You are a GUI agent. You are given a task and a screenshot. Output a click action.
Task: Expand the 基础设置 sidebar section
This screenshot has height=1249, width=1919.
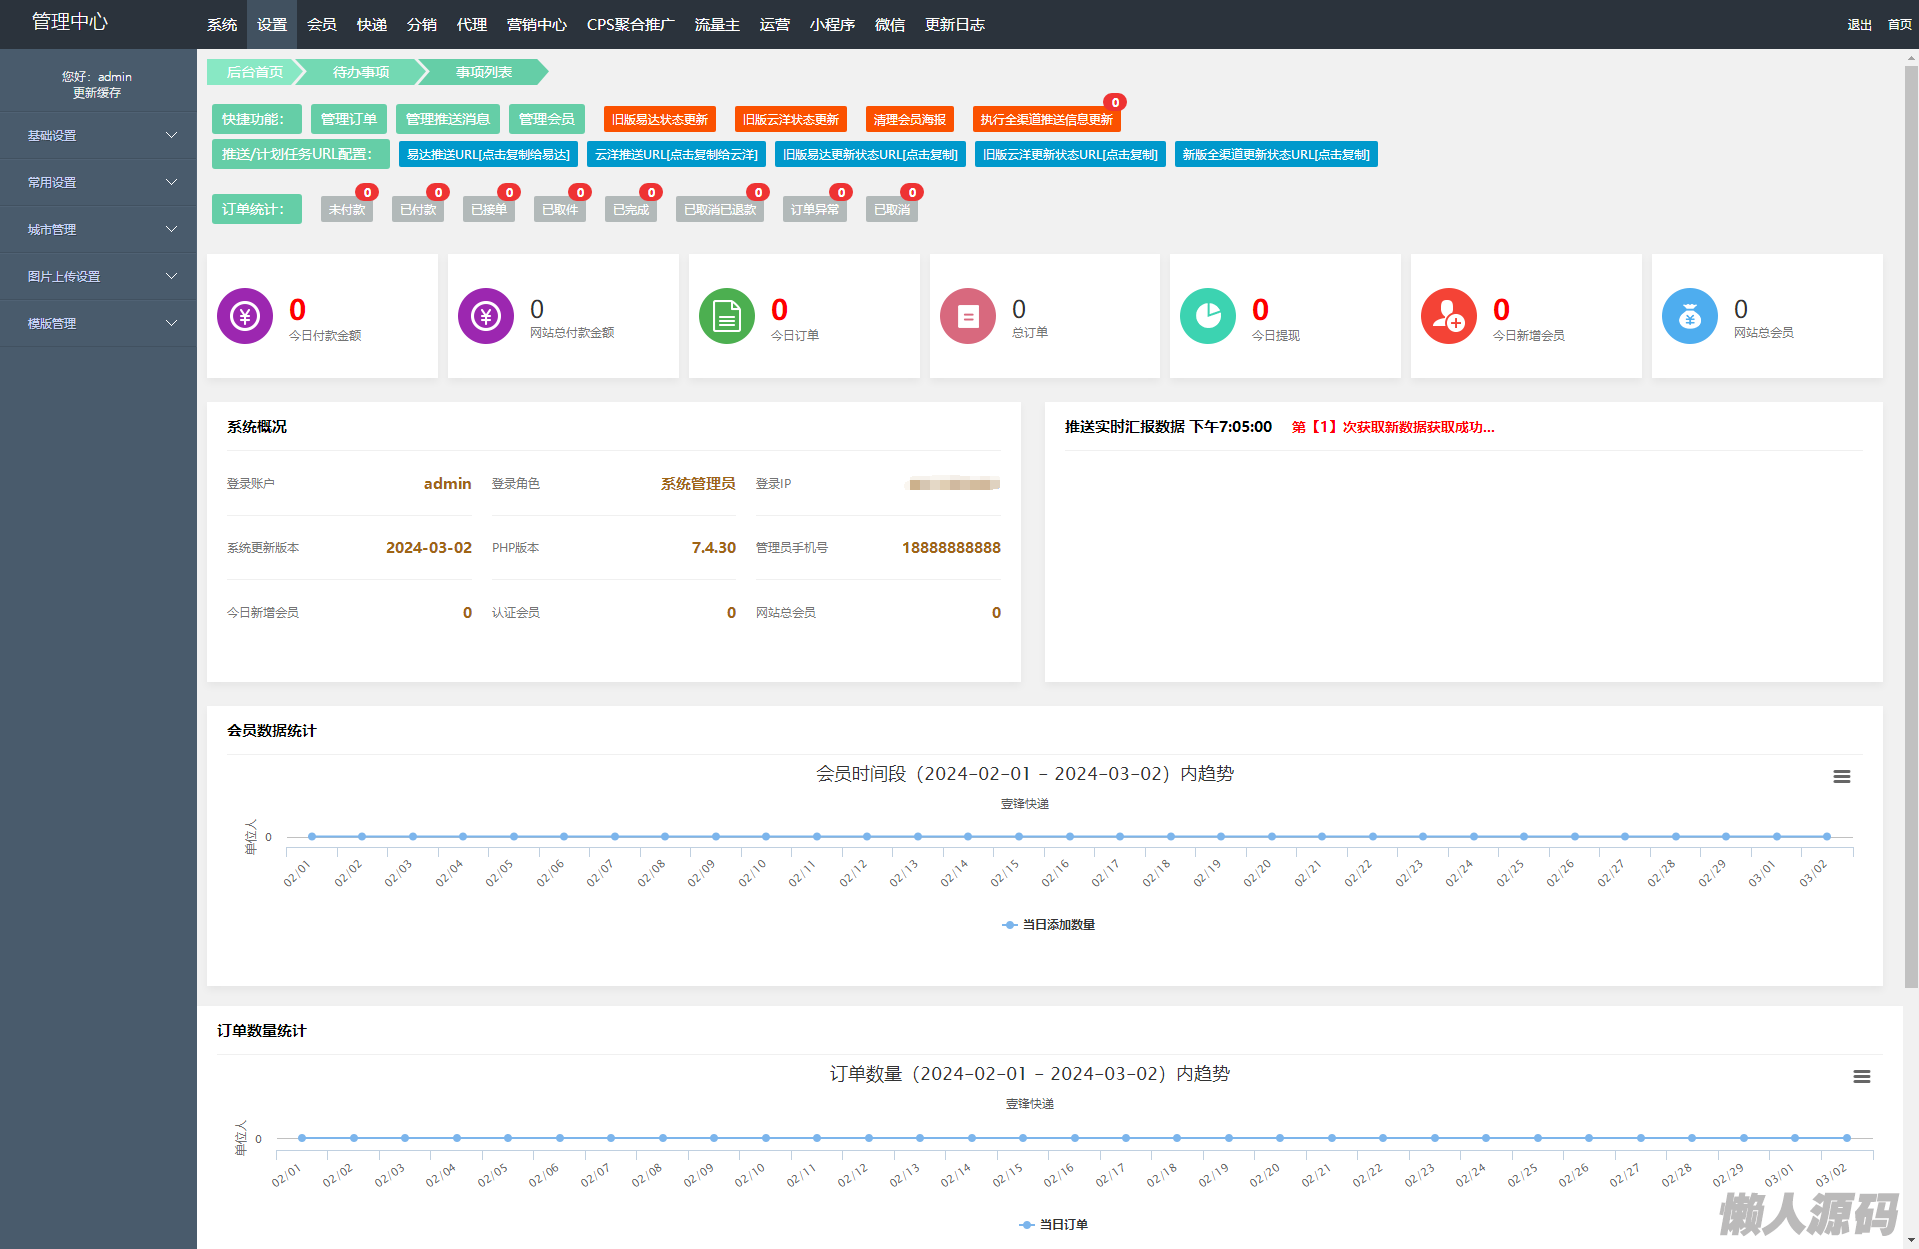[x=98, y=135]
